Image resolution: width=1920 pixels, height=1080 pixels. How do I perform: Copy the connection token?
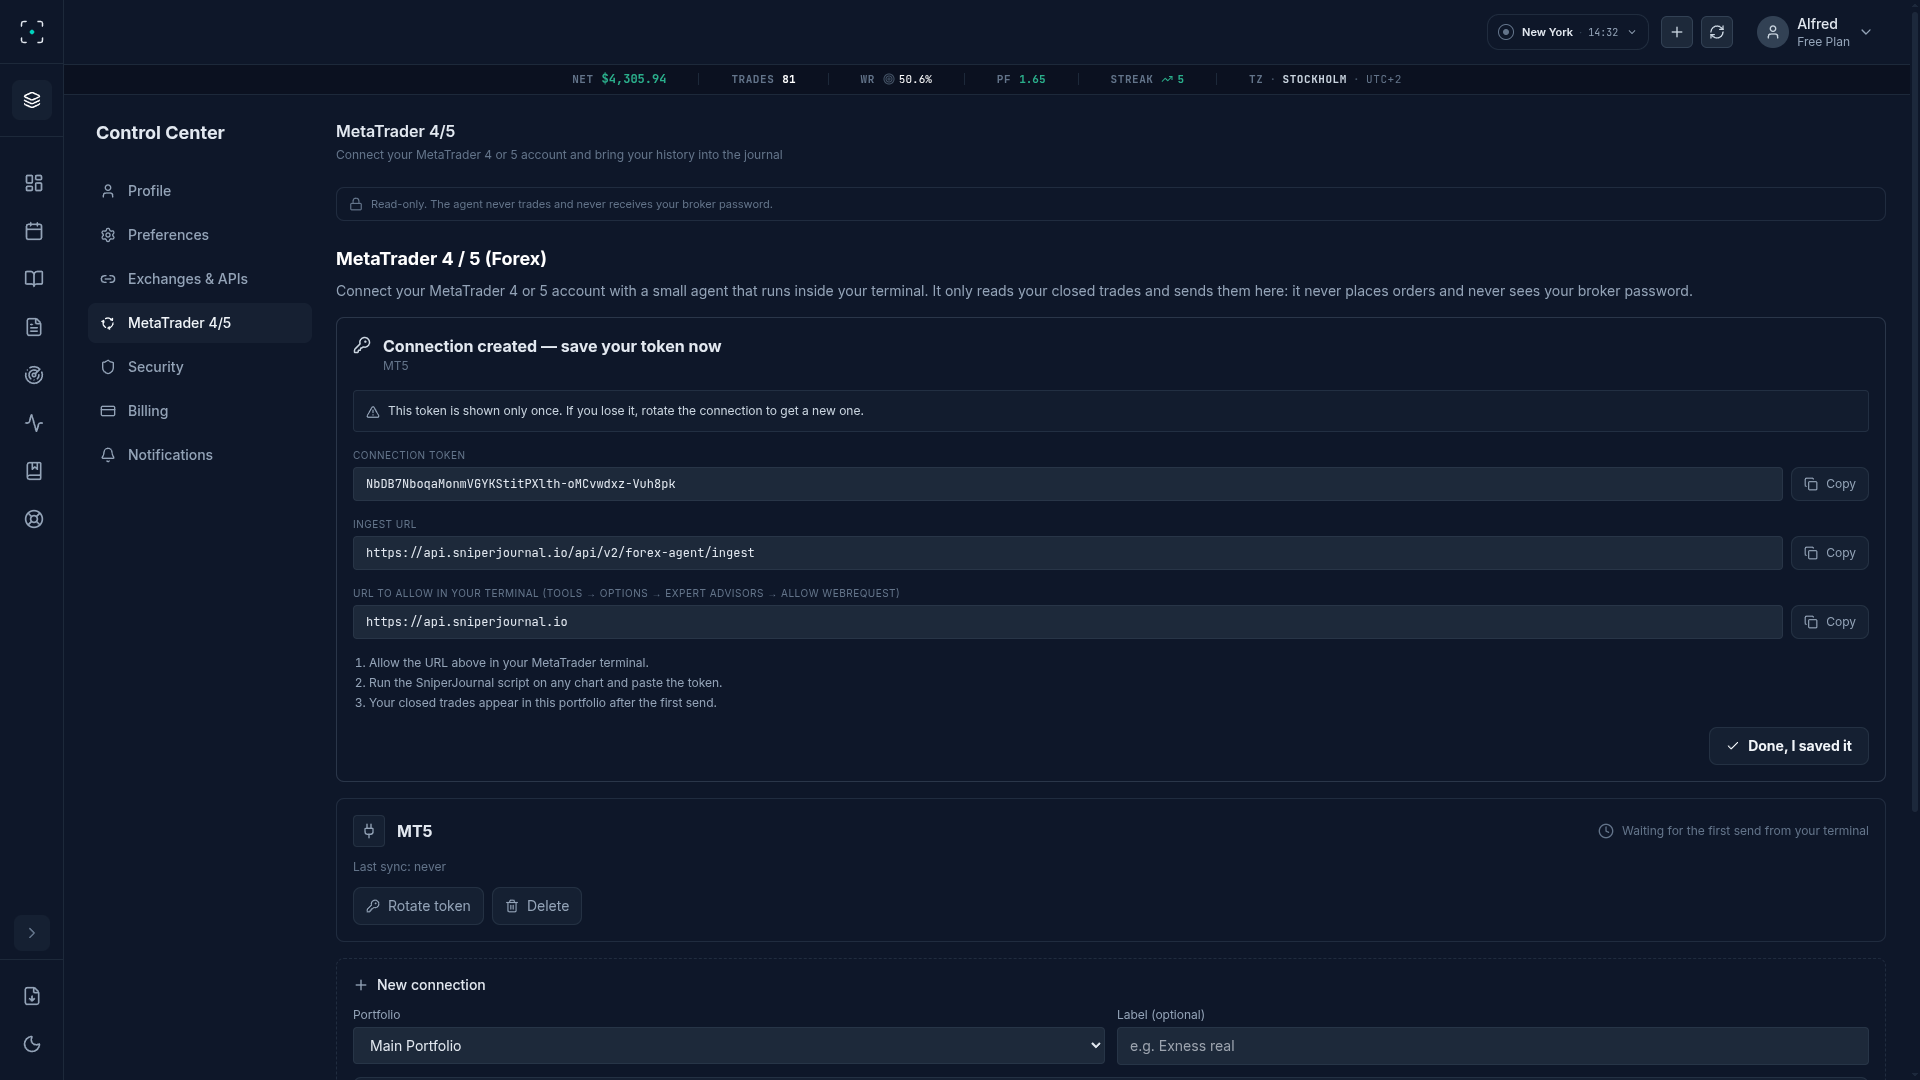pos(1829,484)
